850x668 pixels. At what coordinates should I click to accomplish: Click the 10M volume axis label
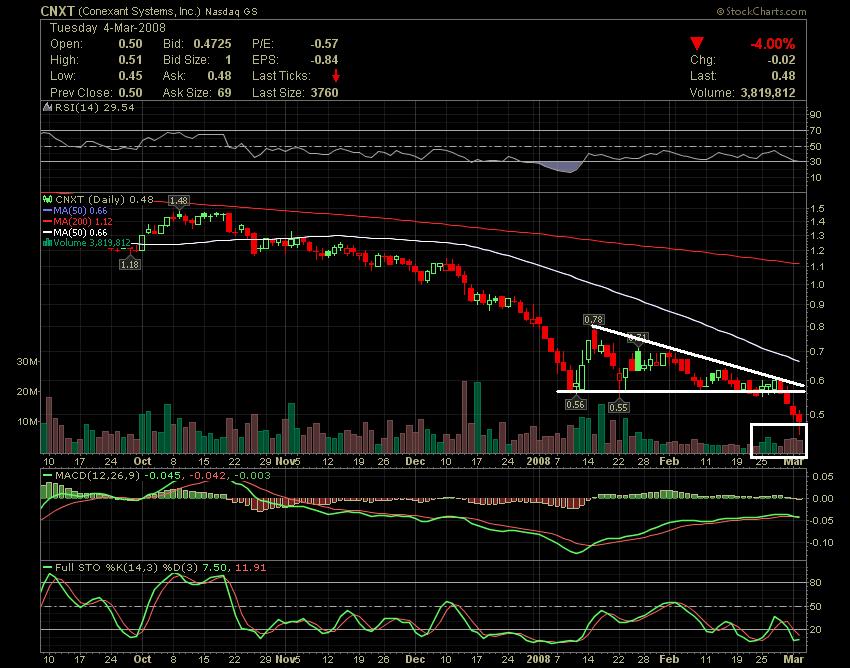coord(27,422)
